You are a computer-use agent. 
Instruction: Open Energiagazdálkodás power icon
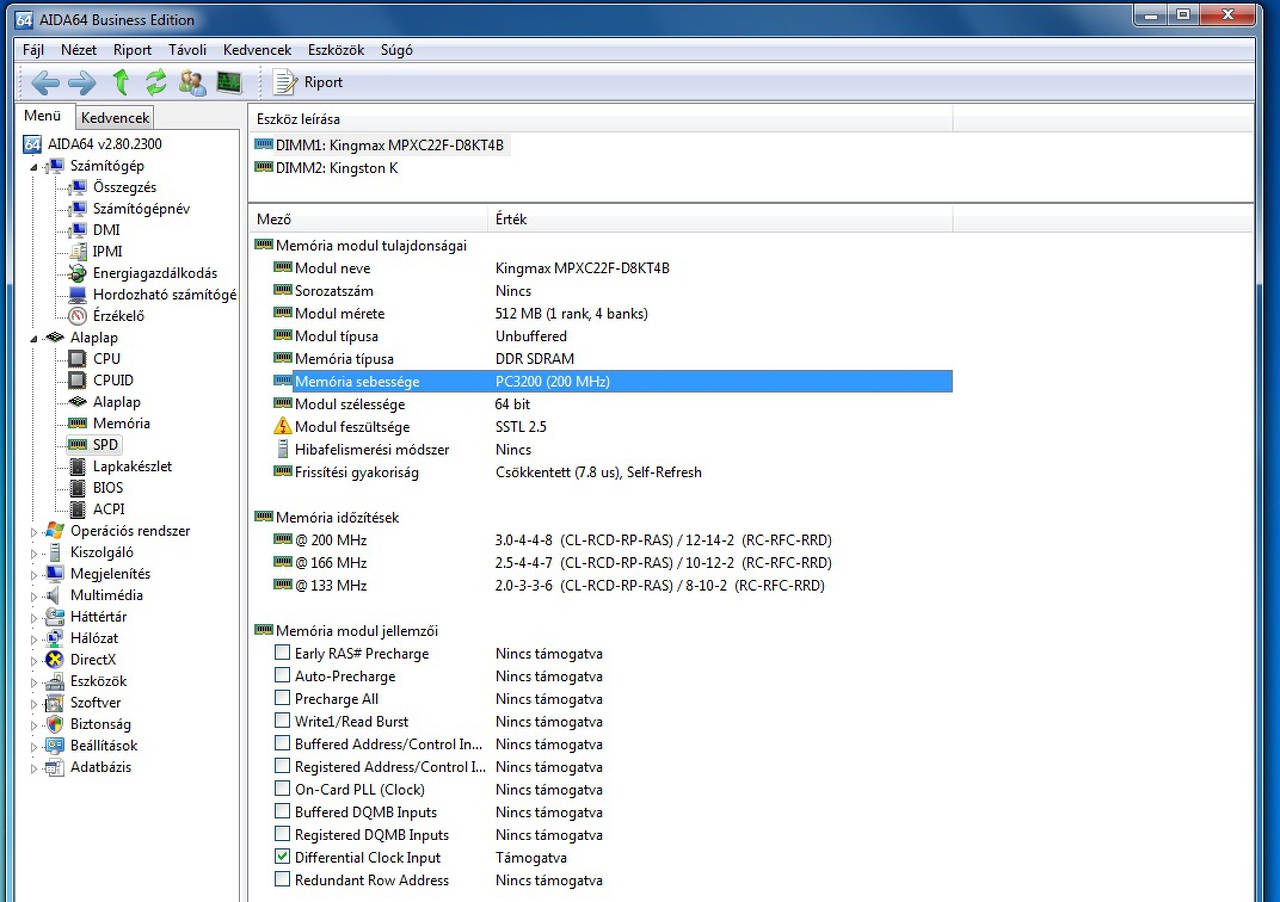pos(78,273)
